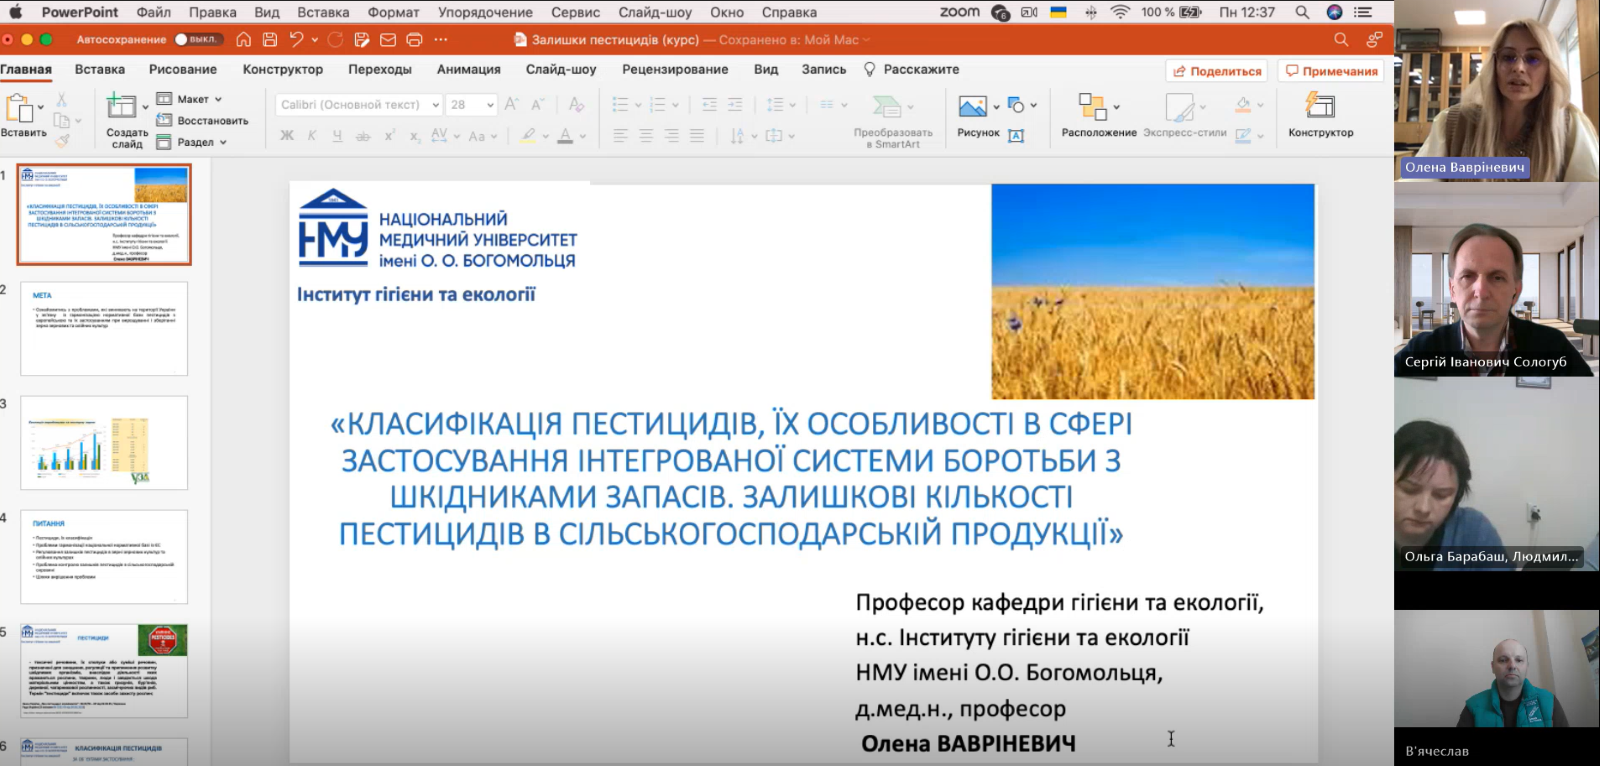Click the Cut scissors icon
The height and width of the screenshot is (766, 1600).
point(61,100)
